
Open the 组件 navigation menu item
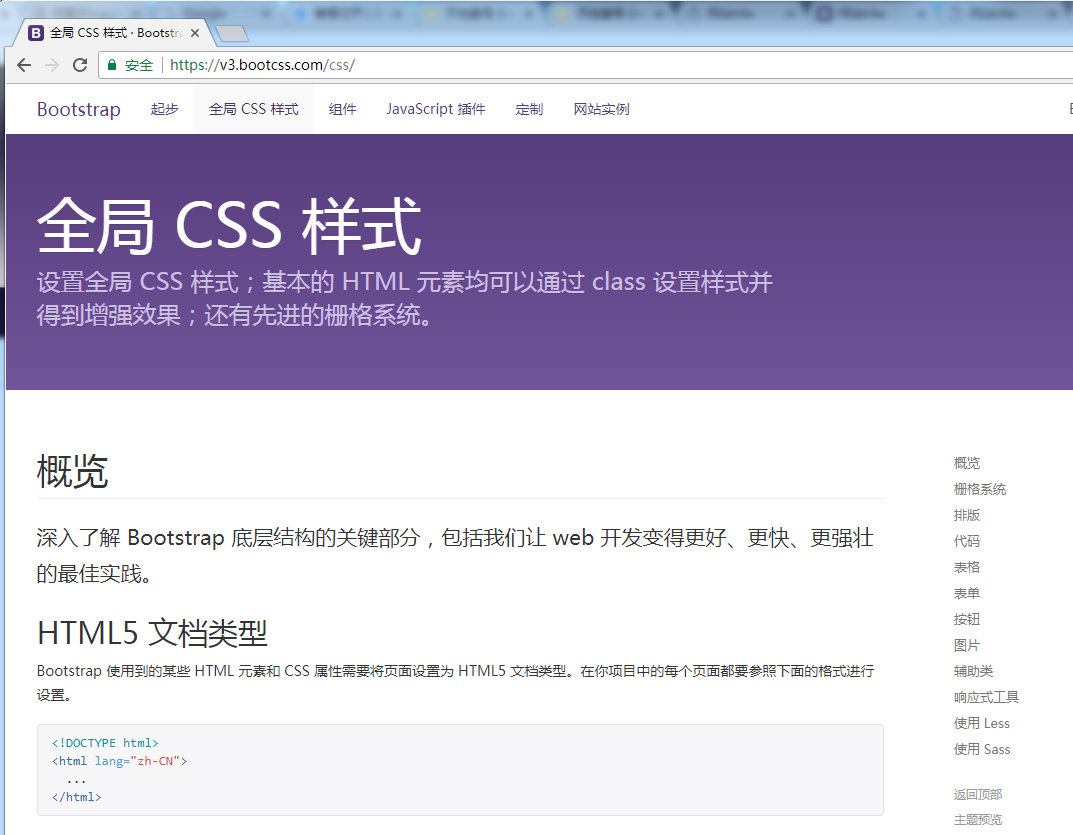pyautogui.click(x=343, y=109)
